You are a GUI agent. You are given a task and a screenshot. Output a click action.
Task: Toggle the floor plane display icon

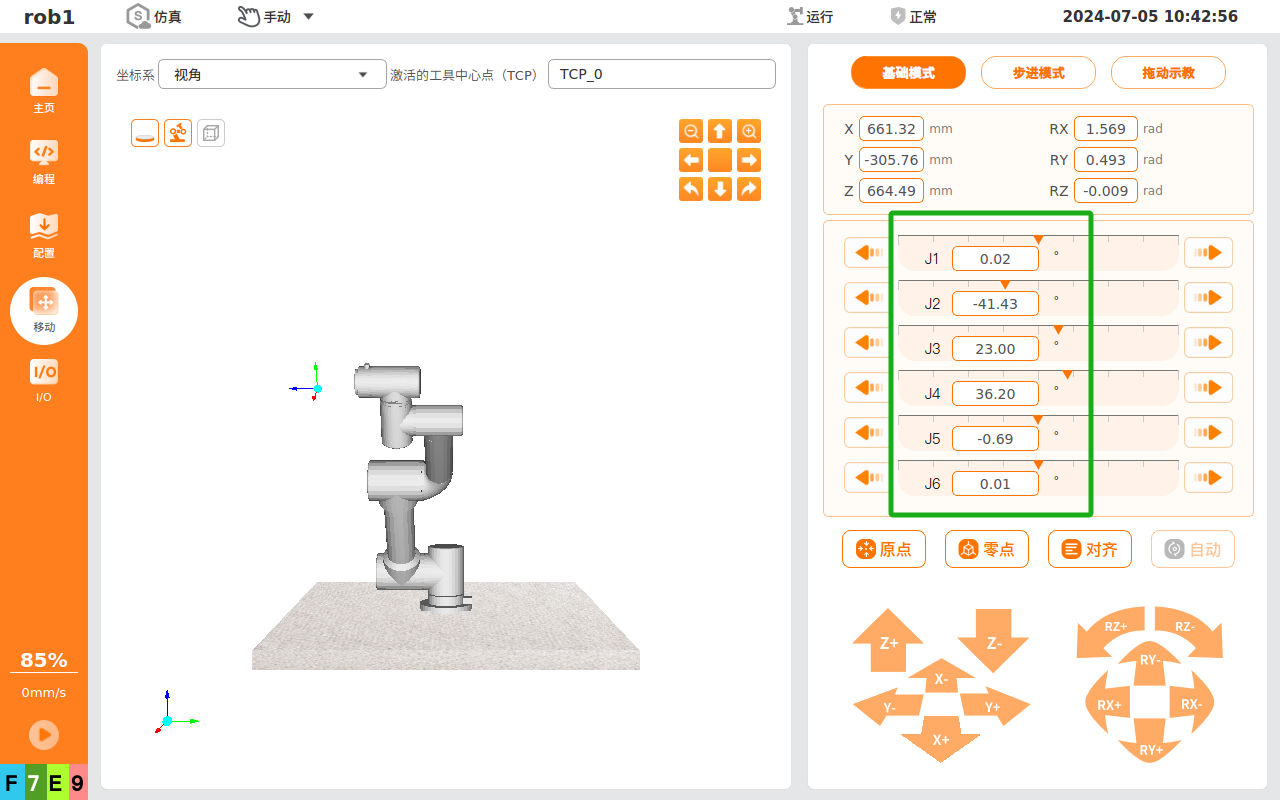pyautogui.click(x=145, y=133)
